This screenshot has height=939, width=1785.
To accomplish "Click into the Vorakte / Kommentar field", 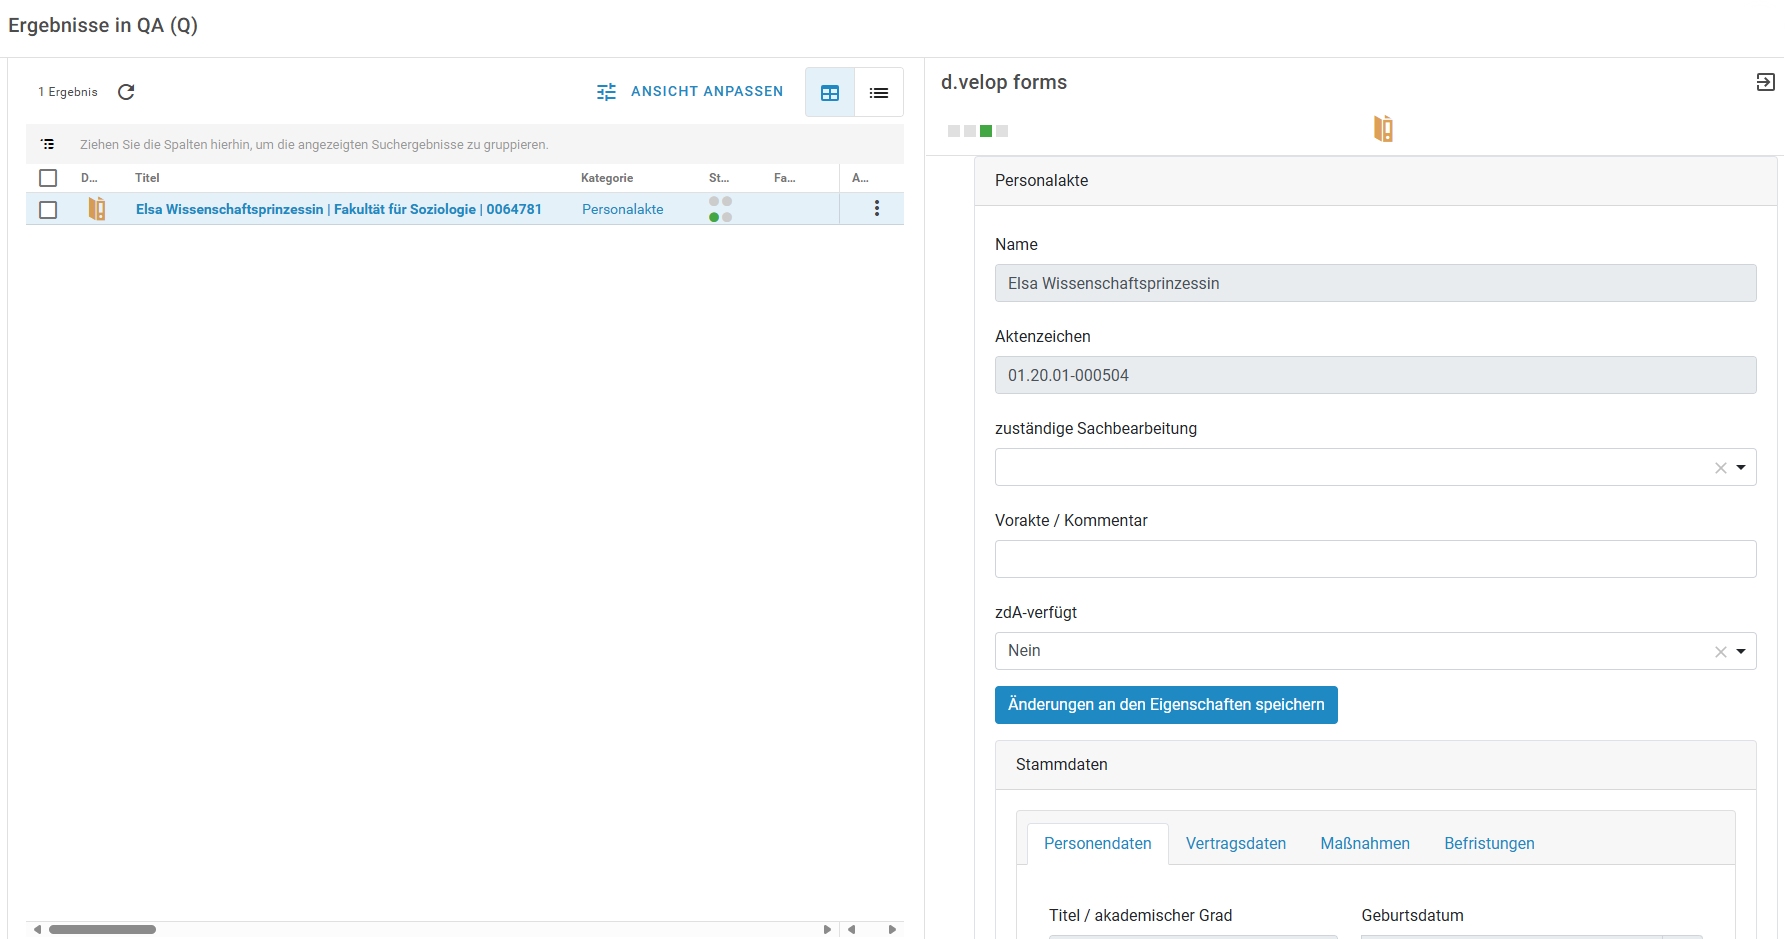I will pyautogui.click(x=1375, y=559).
